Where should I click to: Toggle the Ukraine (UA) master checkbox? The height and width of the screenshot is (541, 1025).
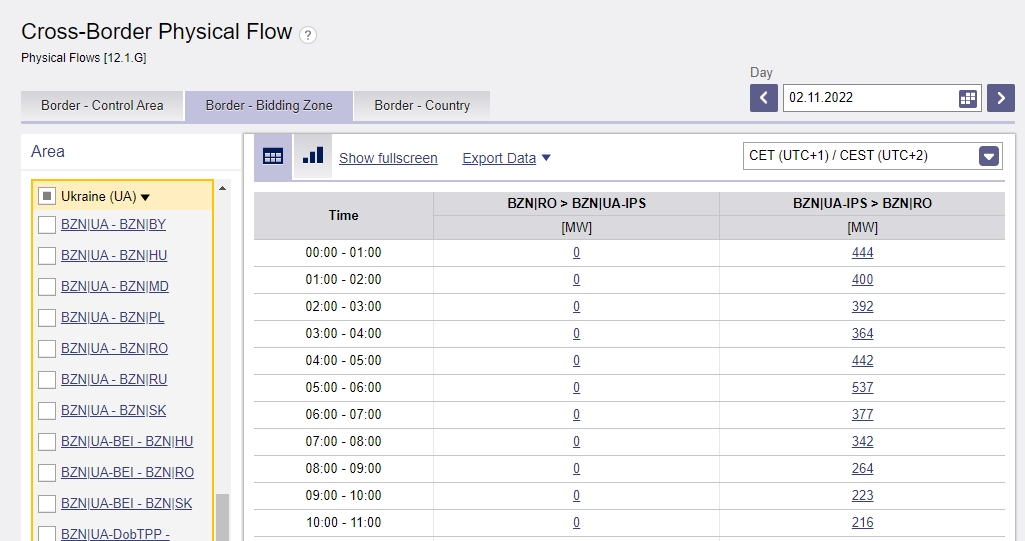click(x=47, y=196)
